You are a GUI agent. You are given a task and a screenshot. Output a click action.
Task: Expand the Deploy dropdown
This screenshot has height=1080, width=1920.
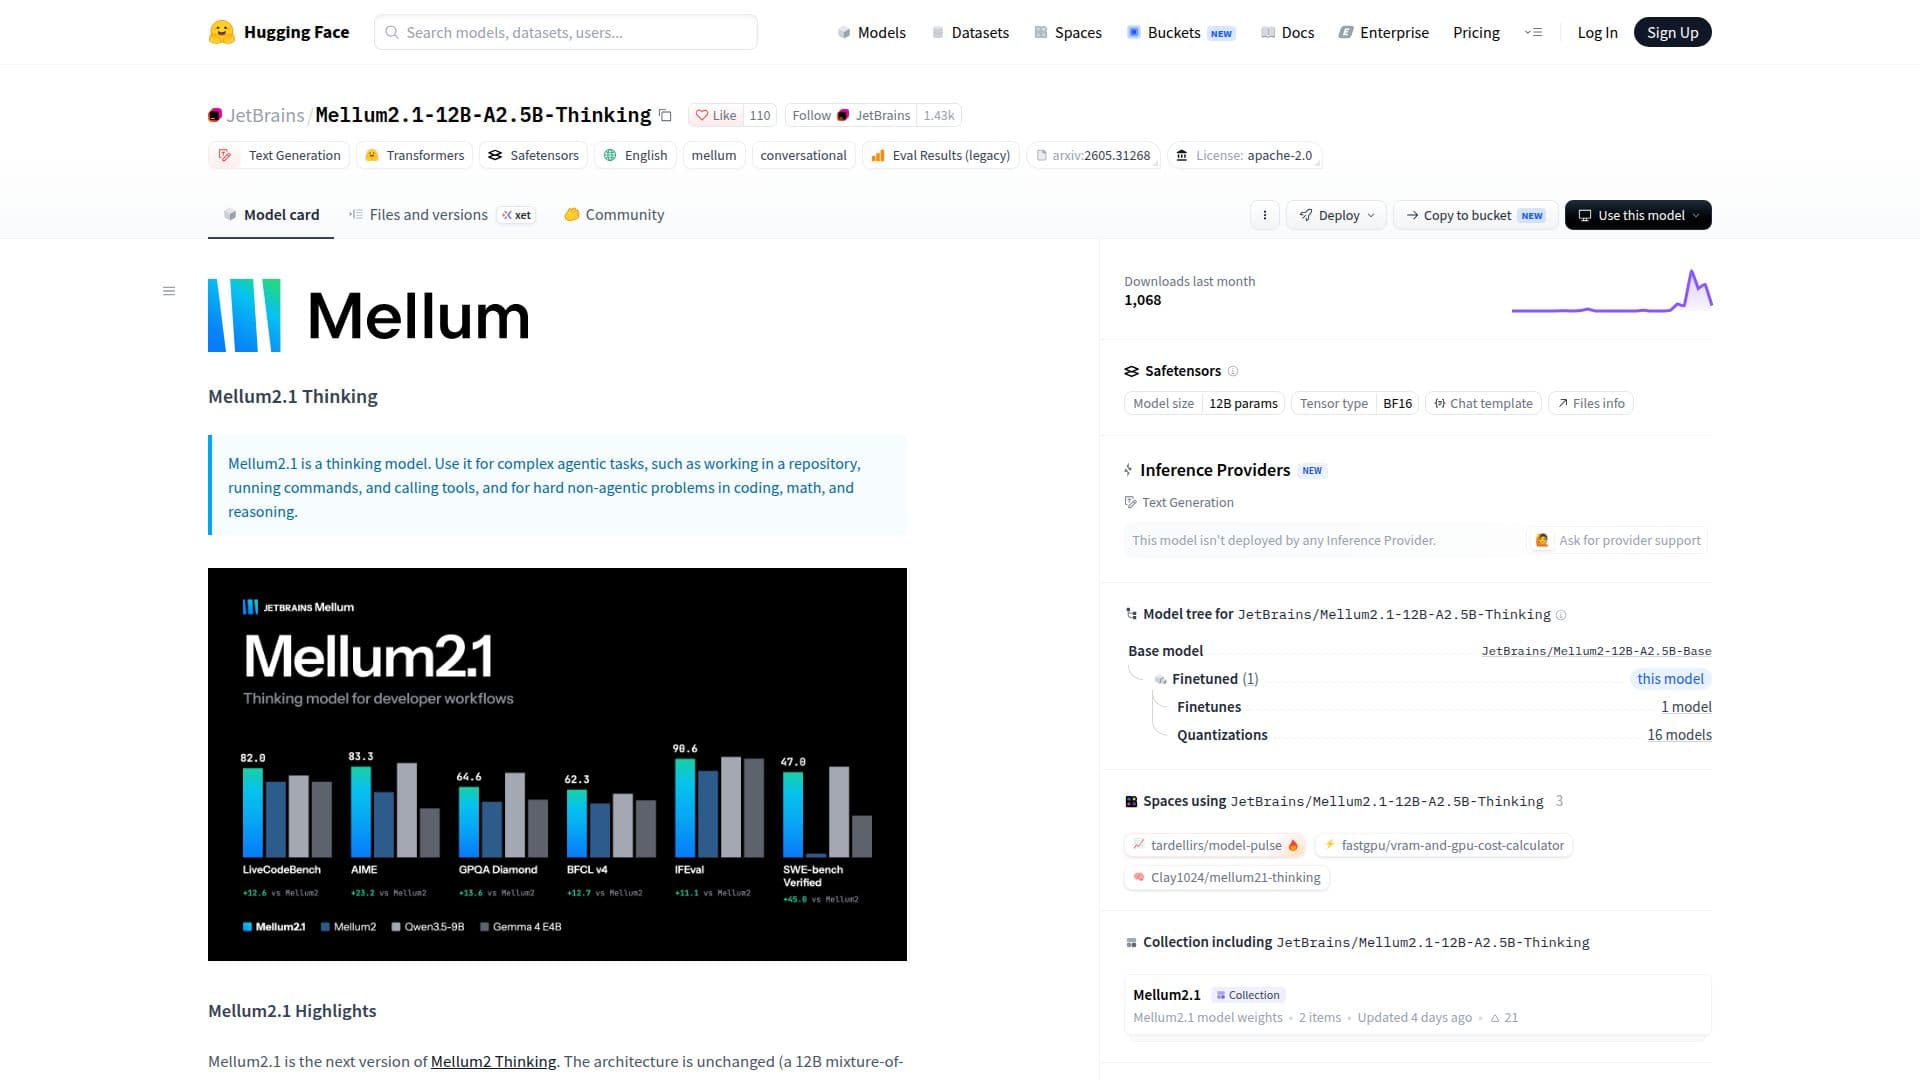(x=1338, y=215)
